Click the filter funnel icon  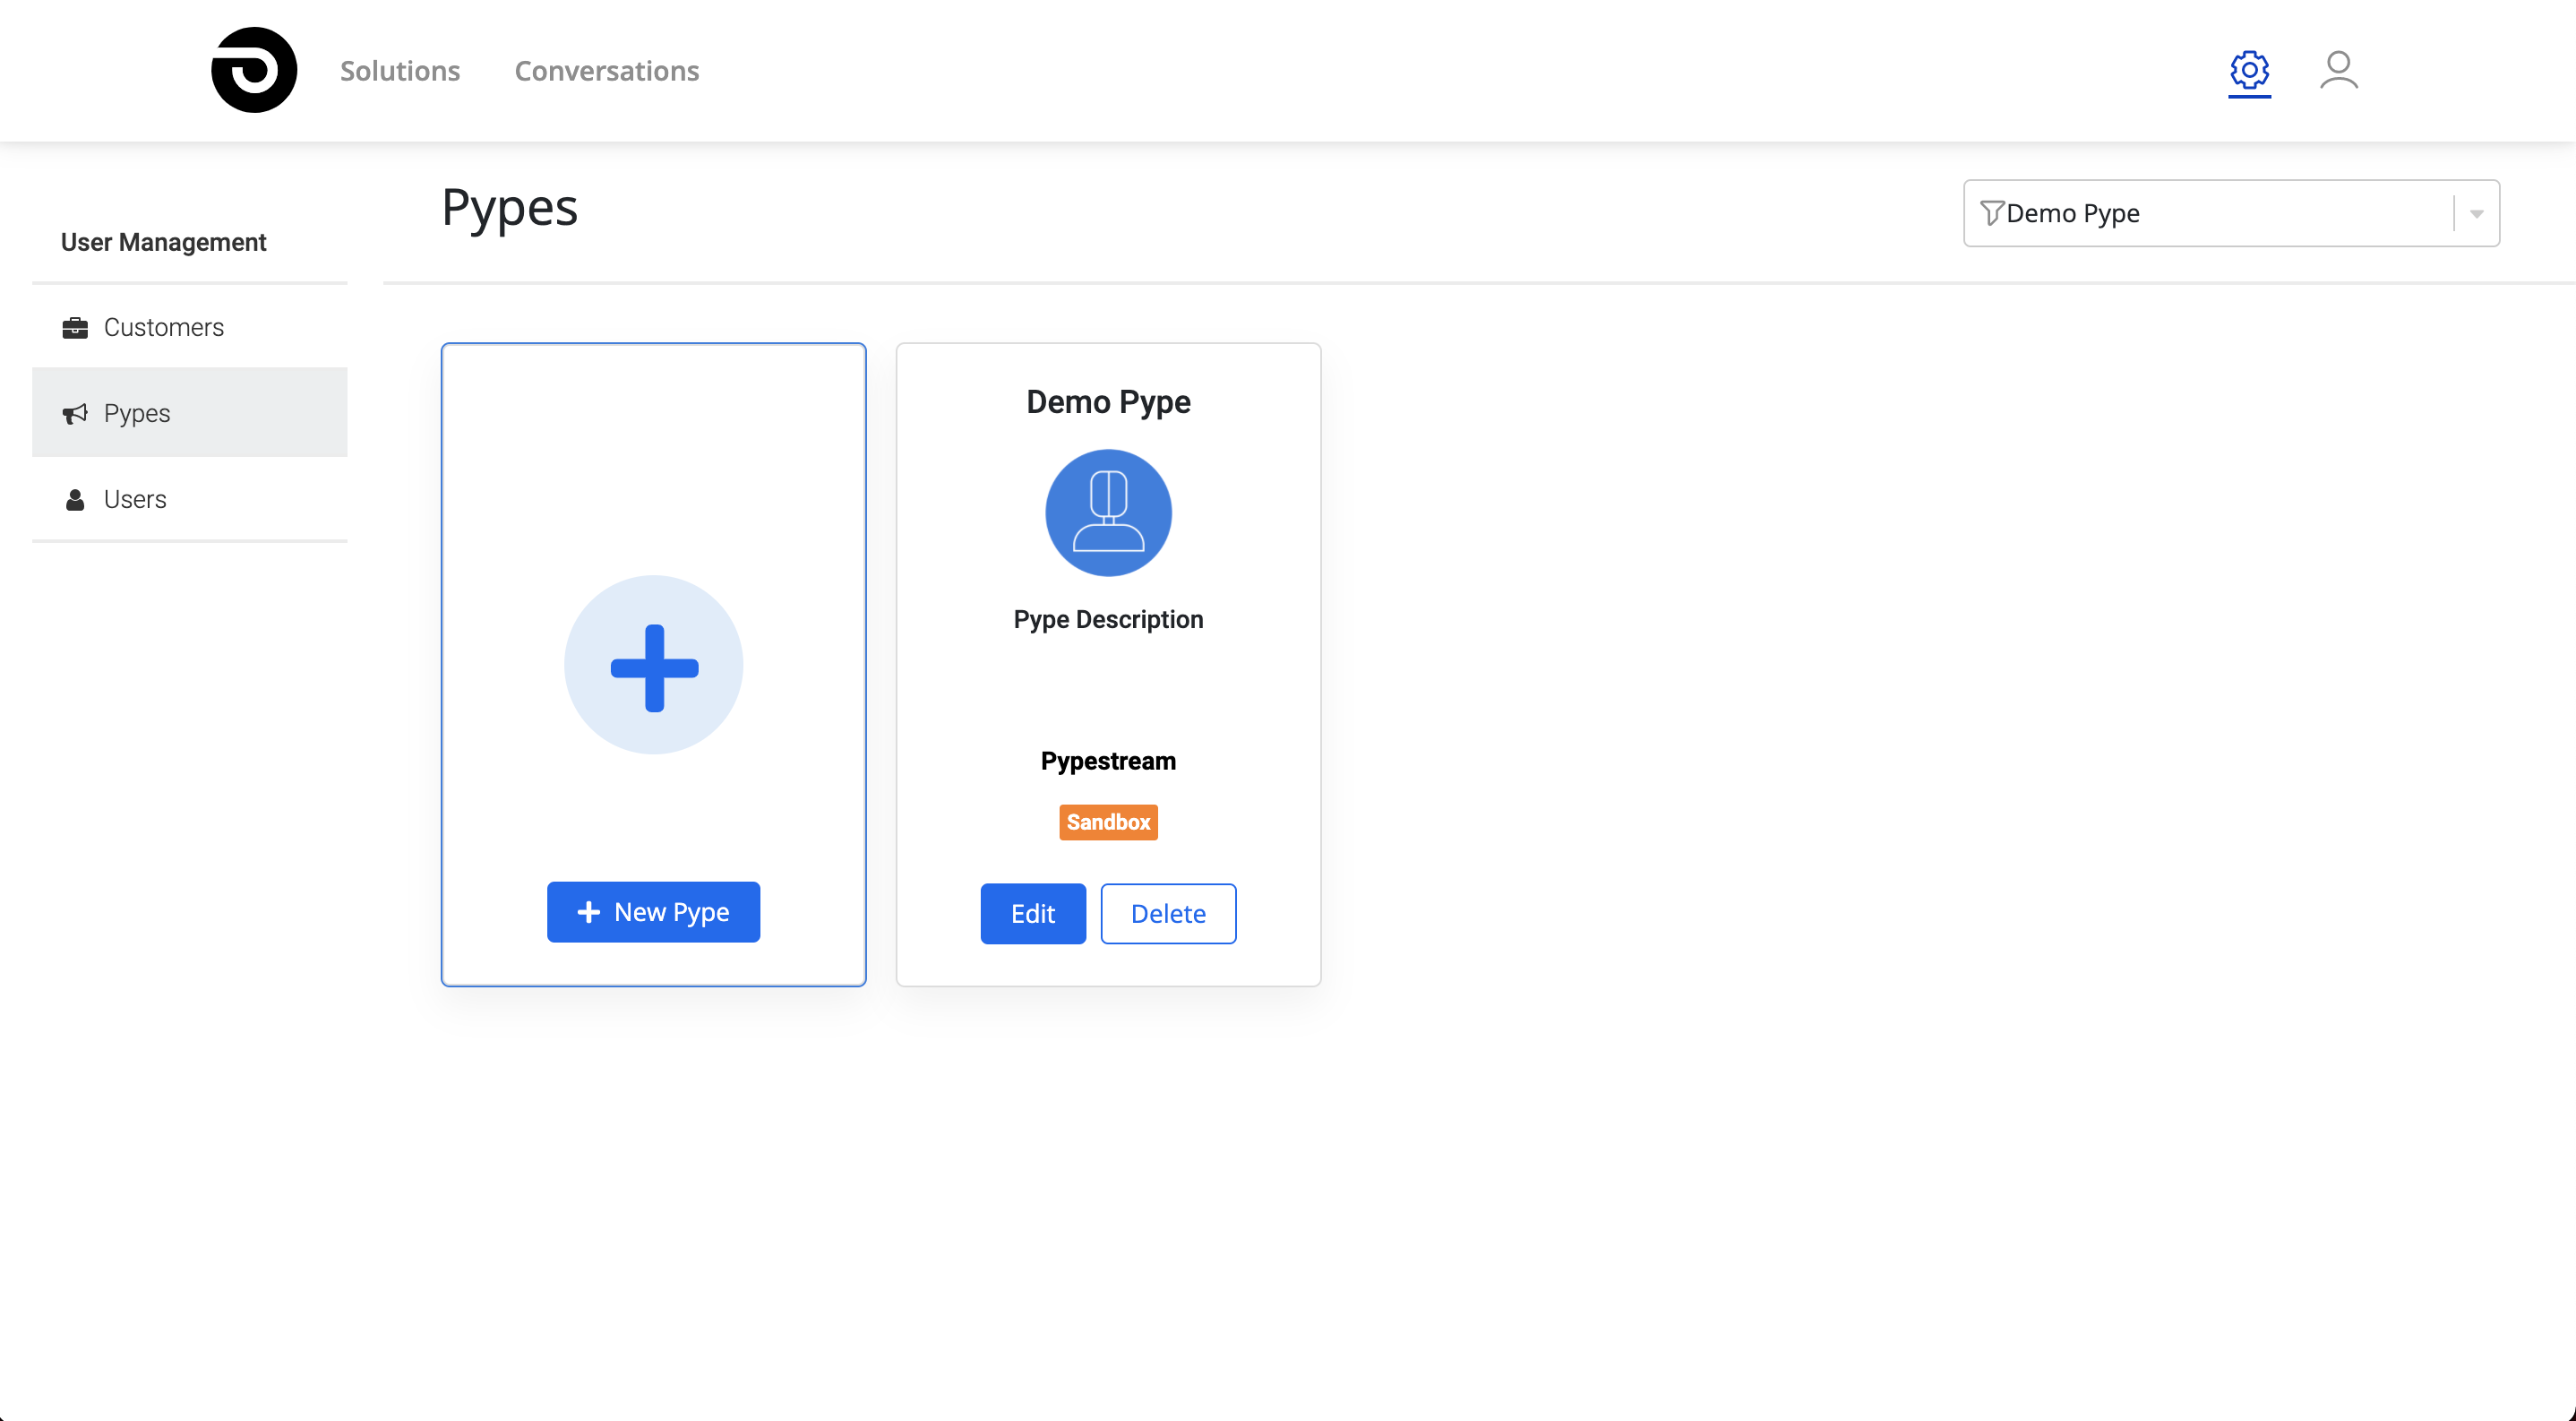coord(1991,213)
